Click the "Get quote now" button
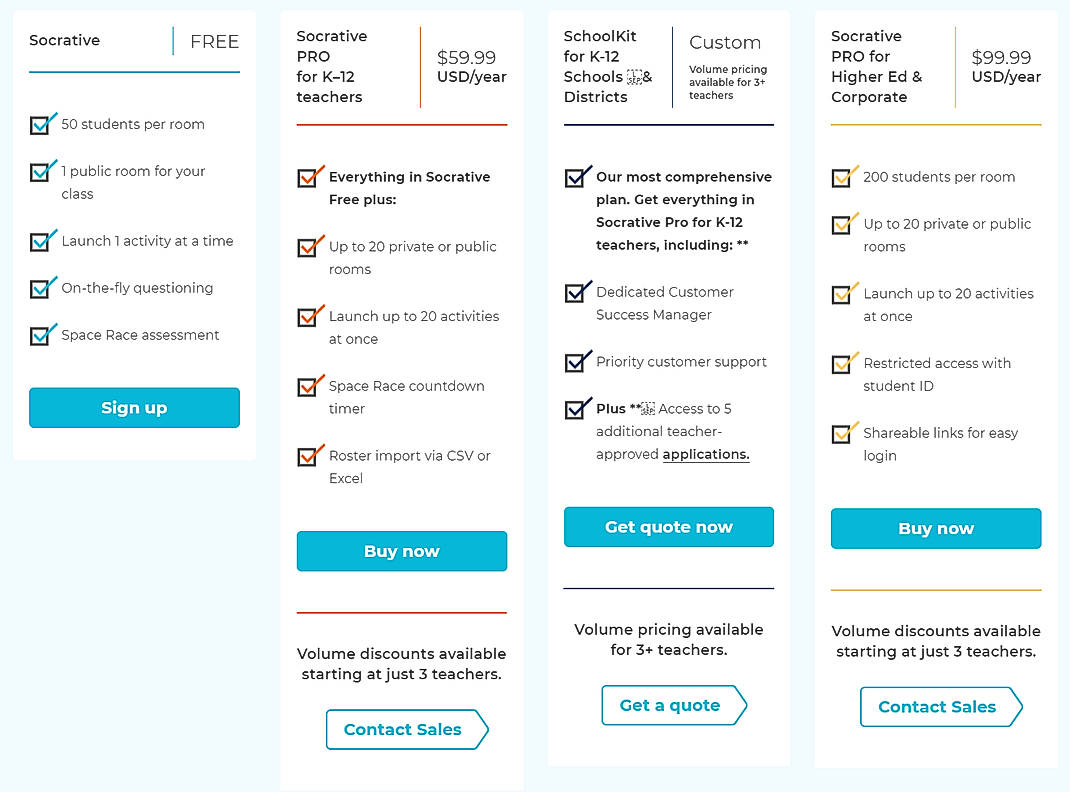1070x792 pixels. click(668, 527)
